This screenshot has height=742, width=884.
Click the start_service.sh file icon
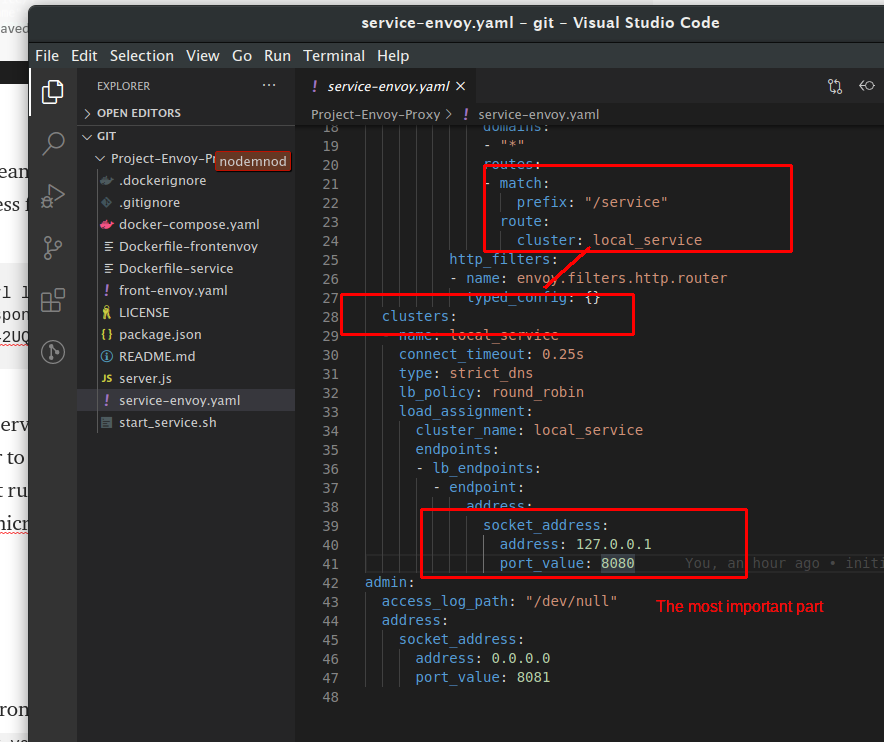point(107,422)
